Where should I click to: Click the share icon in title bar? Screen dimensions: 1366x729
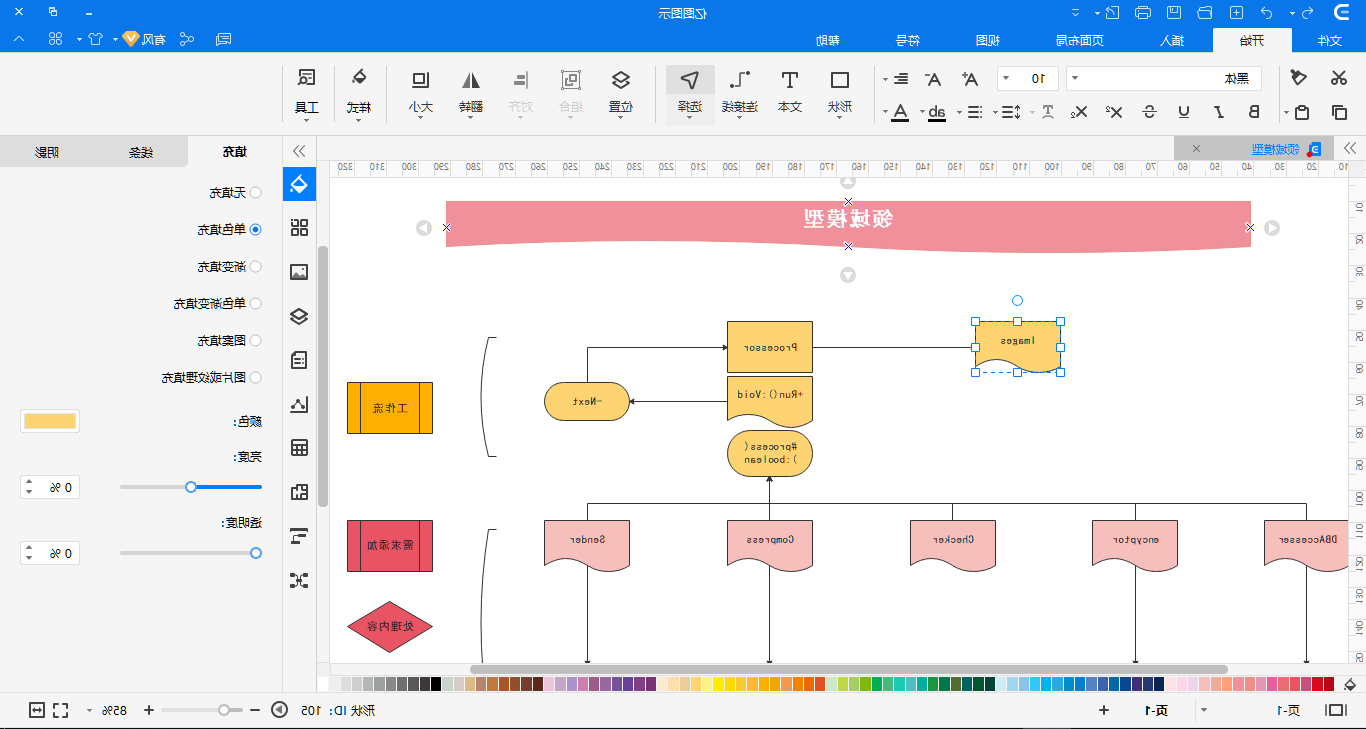point(187,39)
